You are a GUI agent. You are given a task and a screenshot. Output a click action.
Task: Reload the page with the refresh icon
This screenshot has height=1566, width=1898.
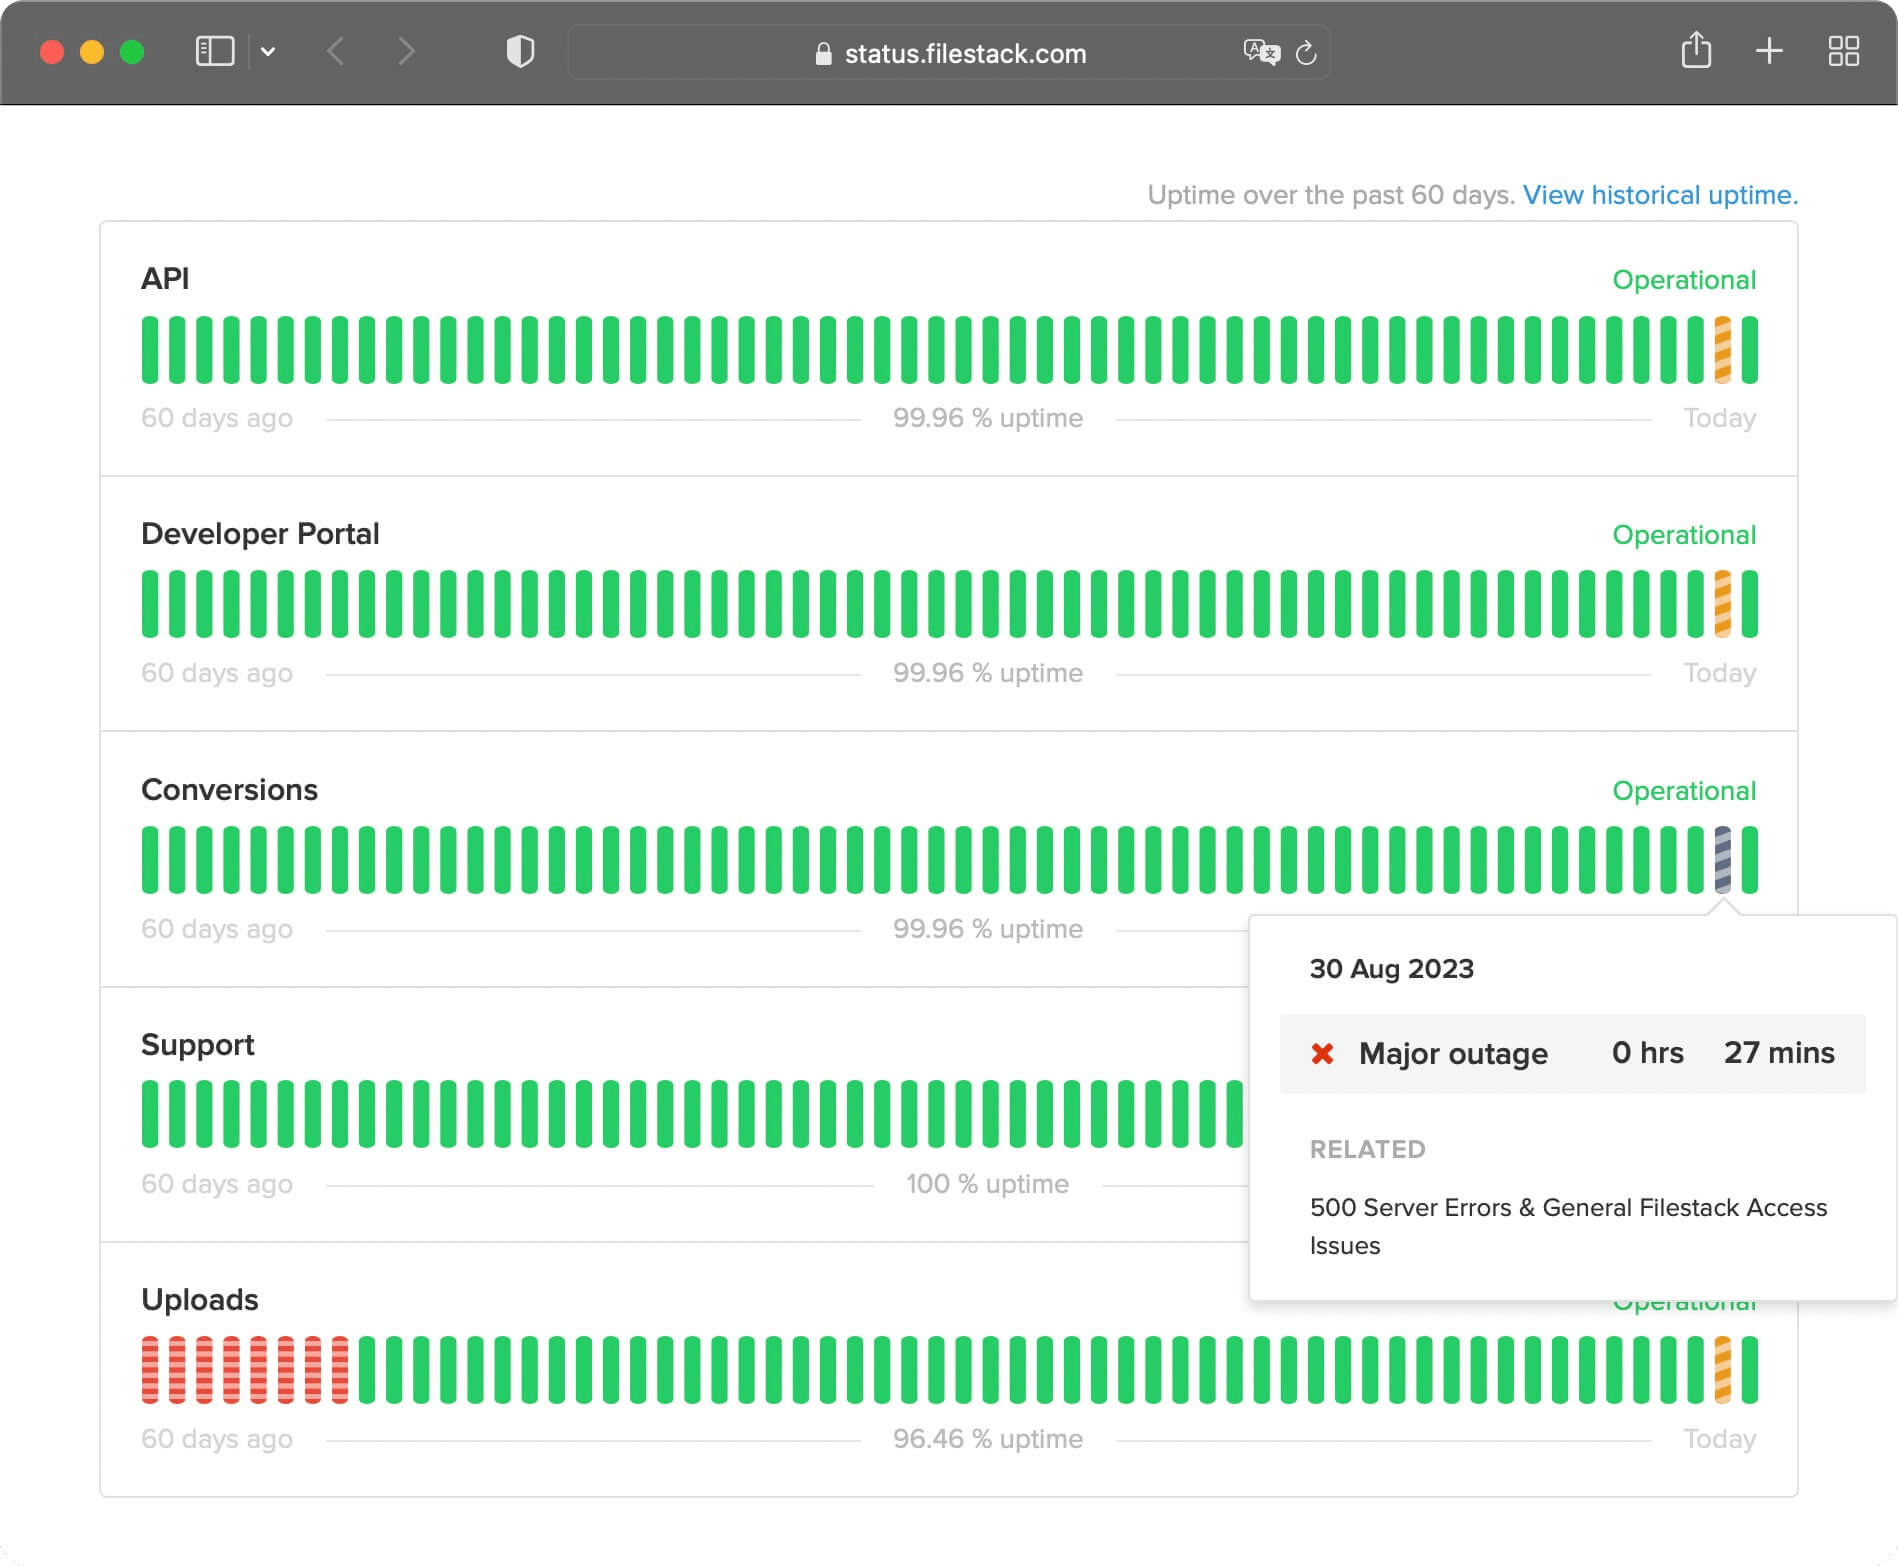1306,52
